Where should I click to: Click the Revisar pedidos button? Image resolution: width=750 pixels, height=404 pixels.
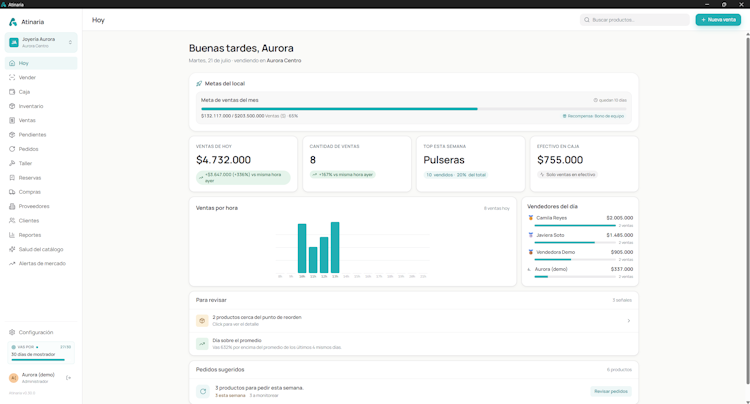tap(611, 392)
